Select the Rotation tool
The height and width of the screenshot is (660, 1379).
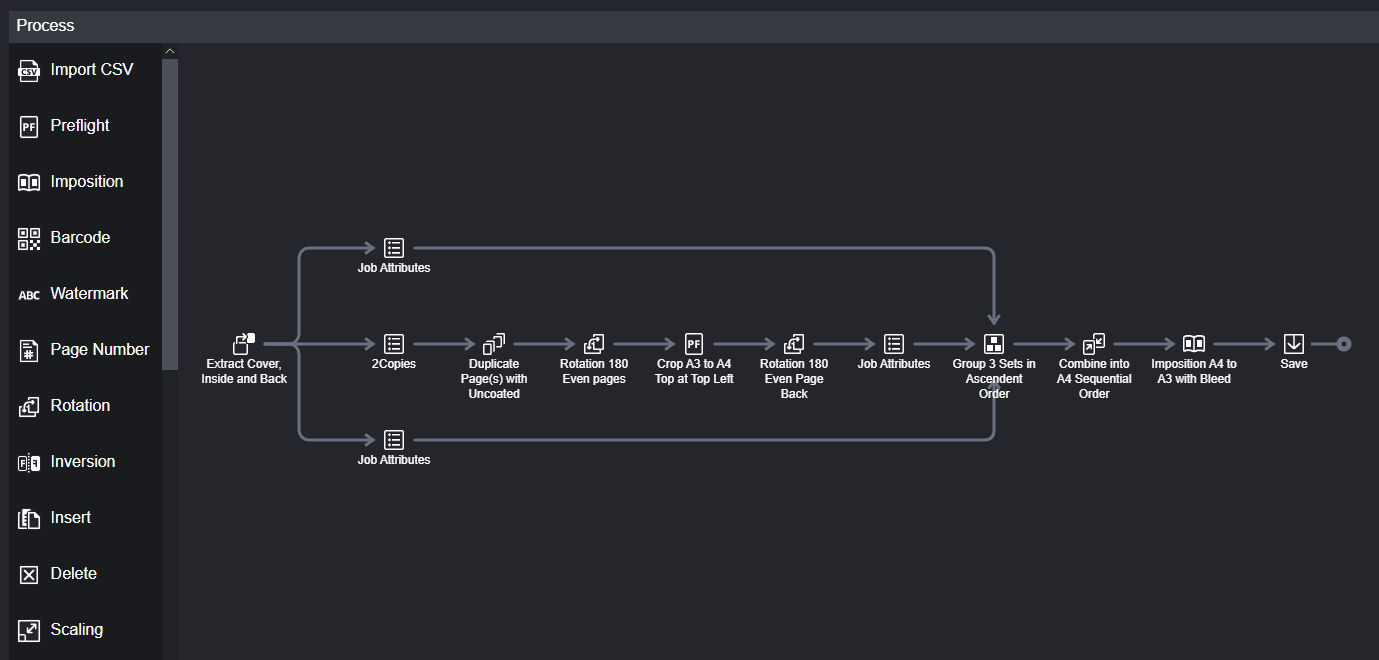[x=80, y=405]
